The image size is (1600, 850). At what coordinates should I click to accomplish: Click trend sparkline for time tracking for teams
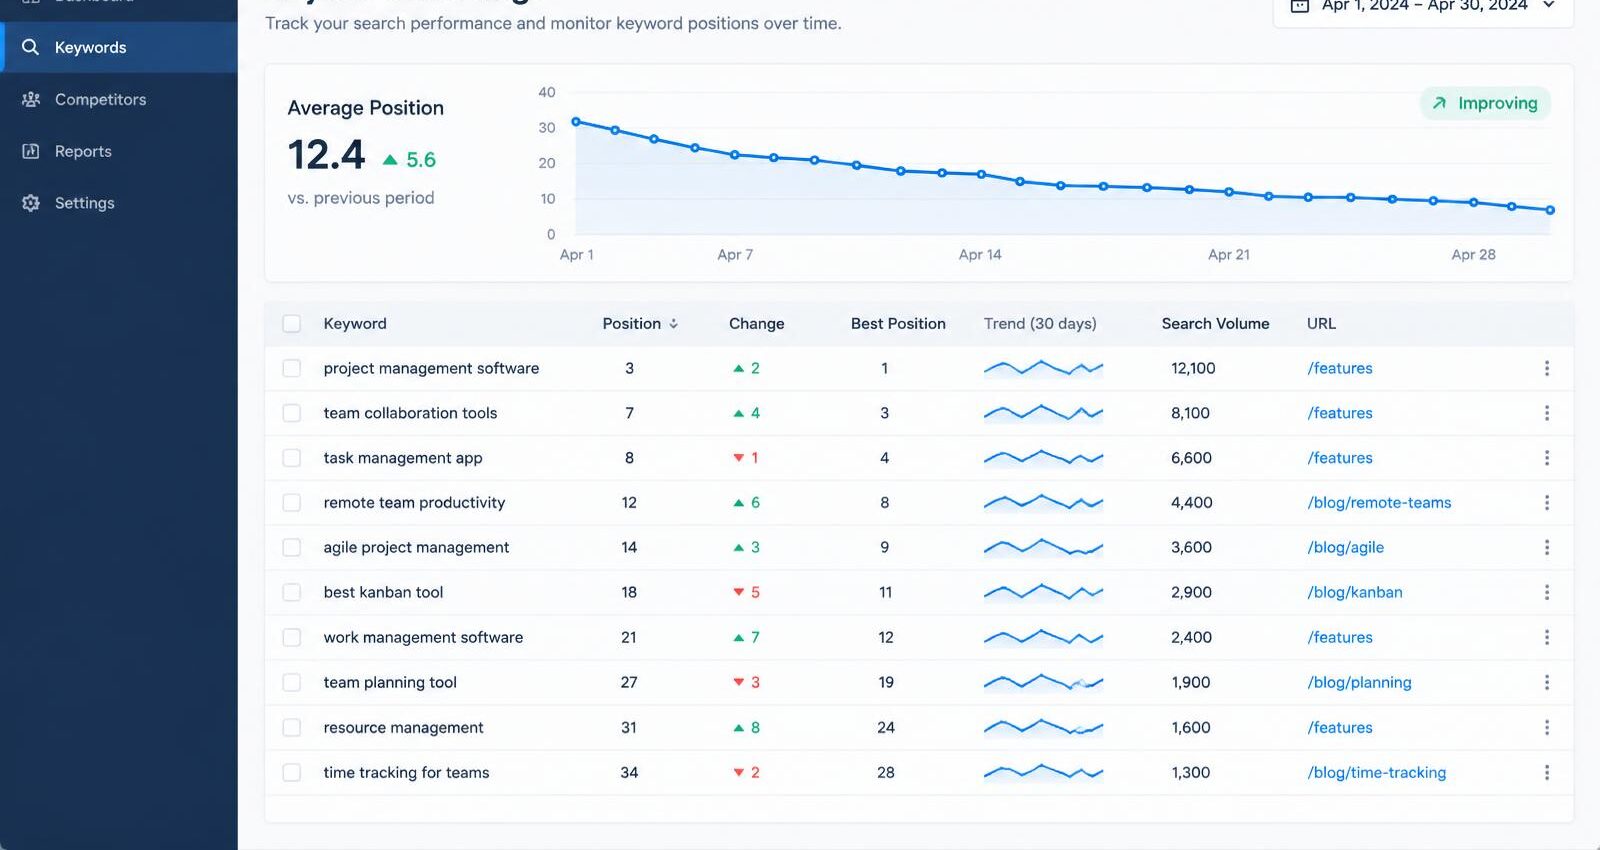click(1043, 772)
